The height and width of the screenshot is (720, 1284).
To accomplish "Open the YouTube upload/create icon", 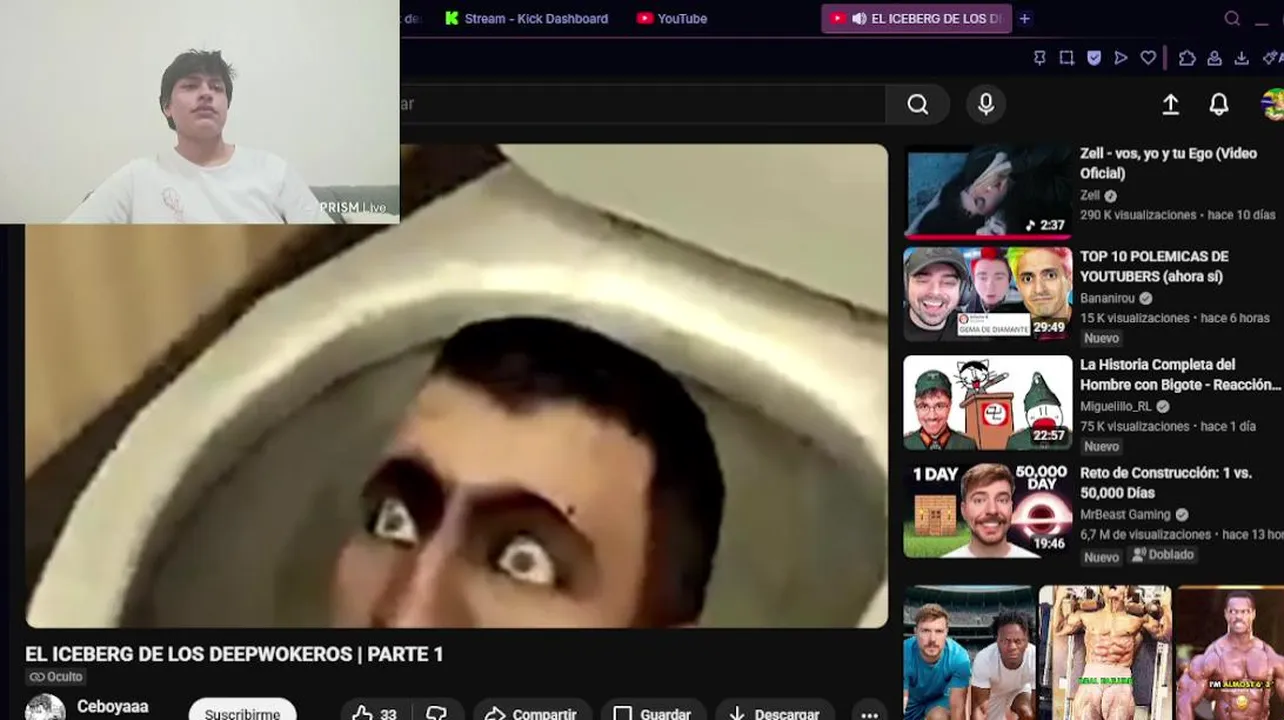I will [1170, 104].
